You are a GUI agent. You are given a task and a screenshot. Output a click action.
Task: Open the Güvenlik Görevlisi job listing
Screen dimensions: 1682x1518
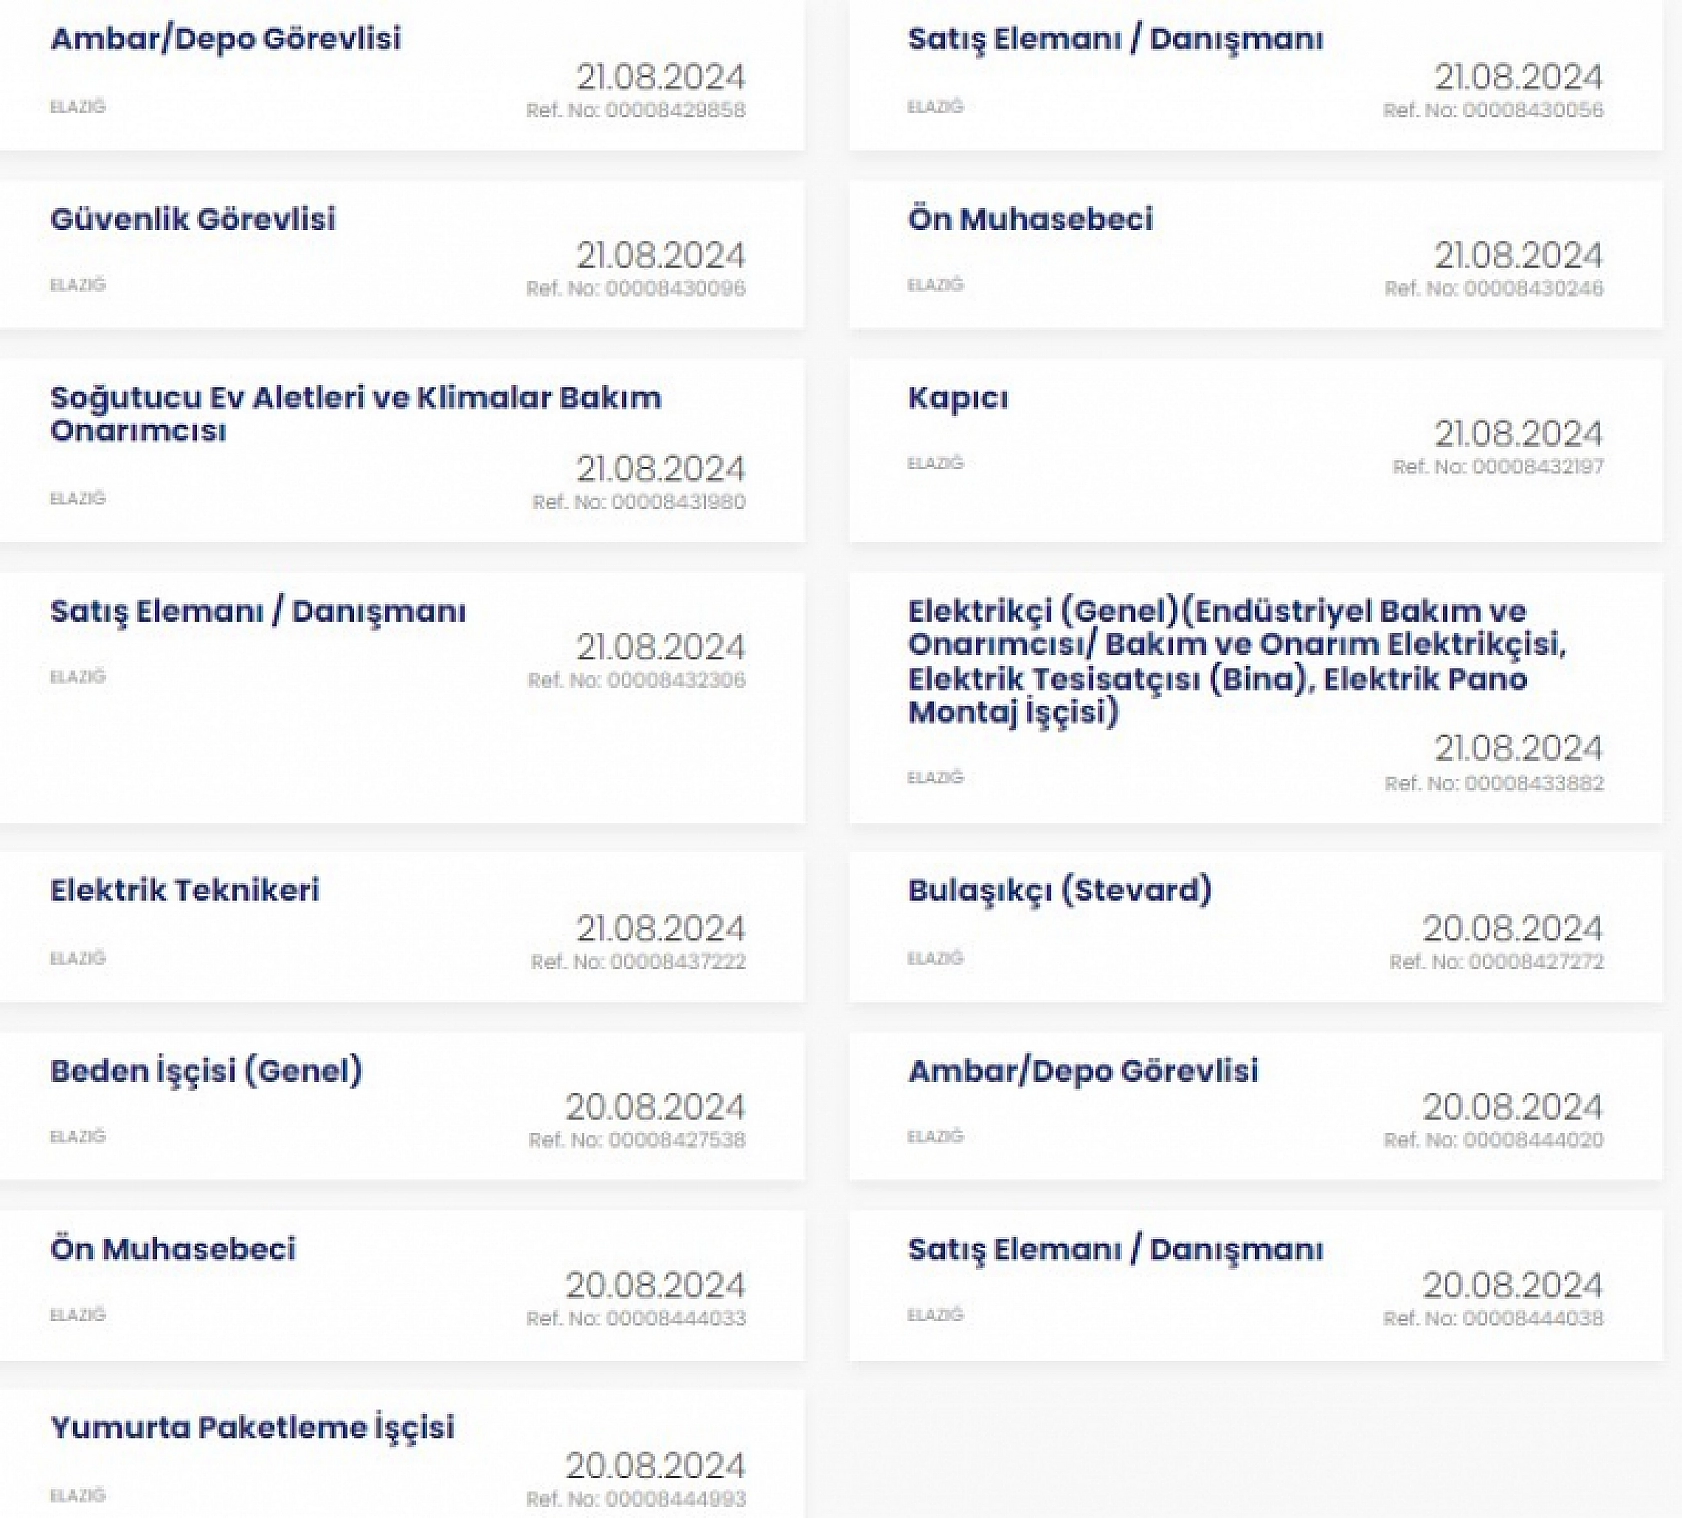[193, 219]
